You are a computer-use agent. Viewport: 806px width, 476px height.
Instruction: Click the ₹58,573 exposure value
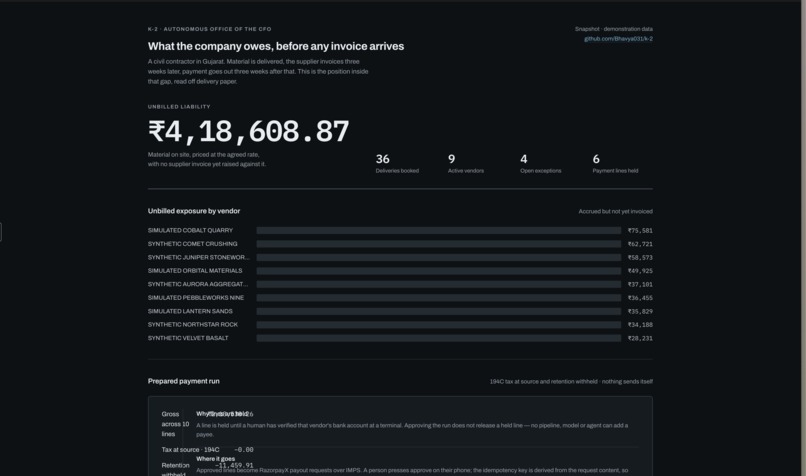tap(640, 258)
